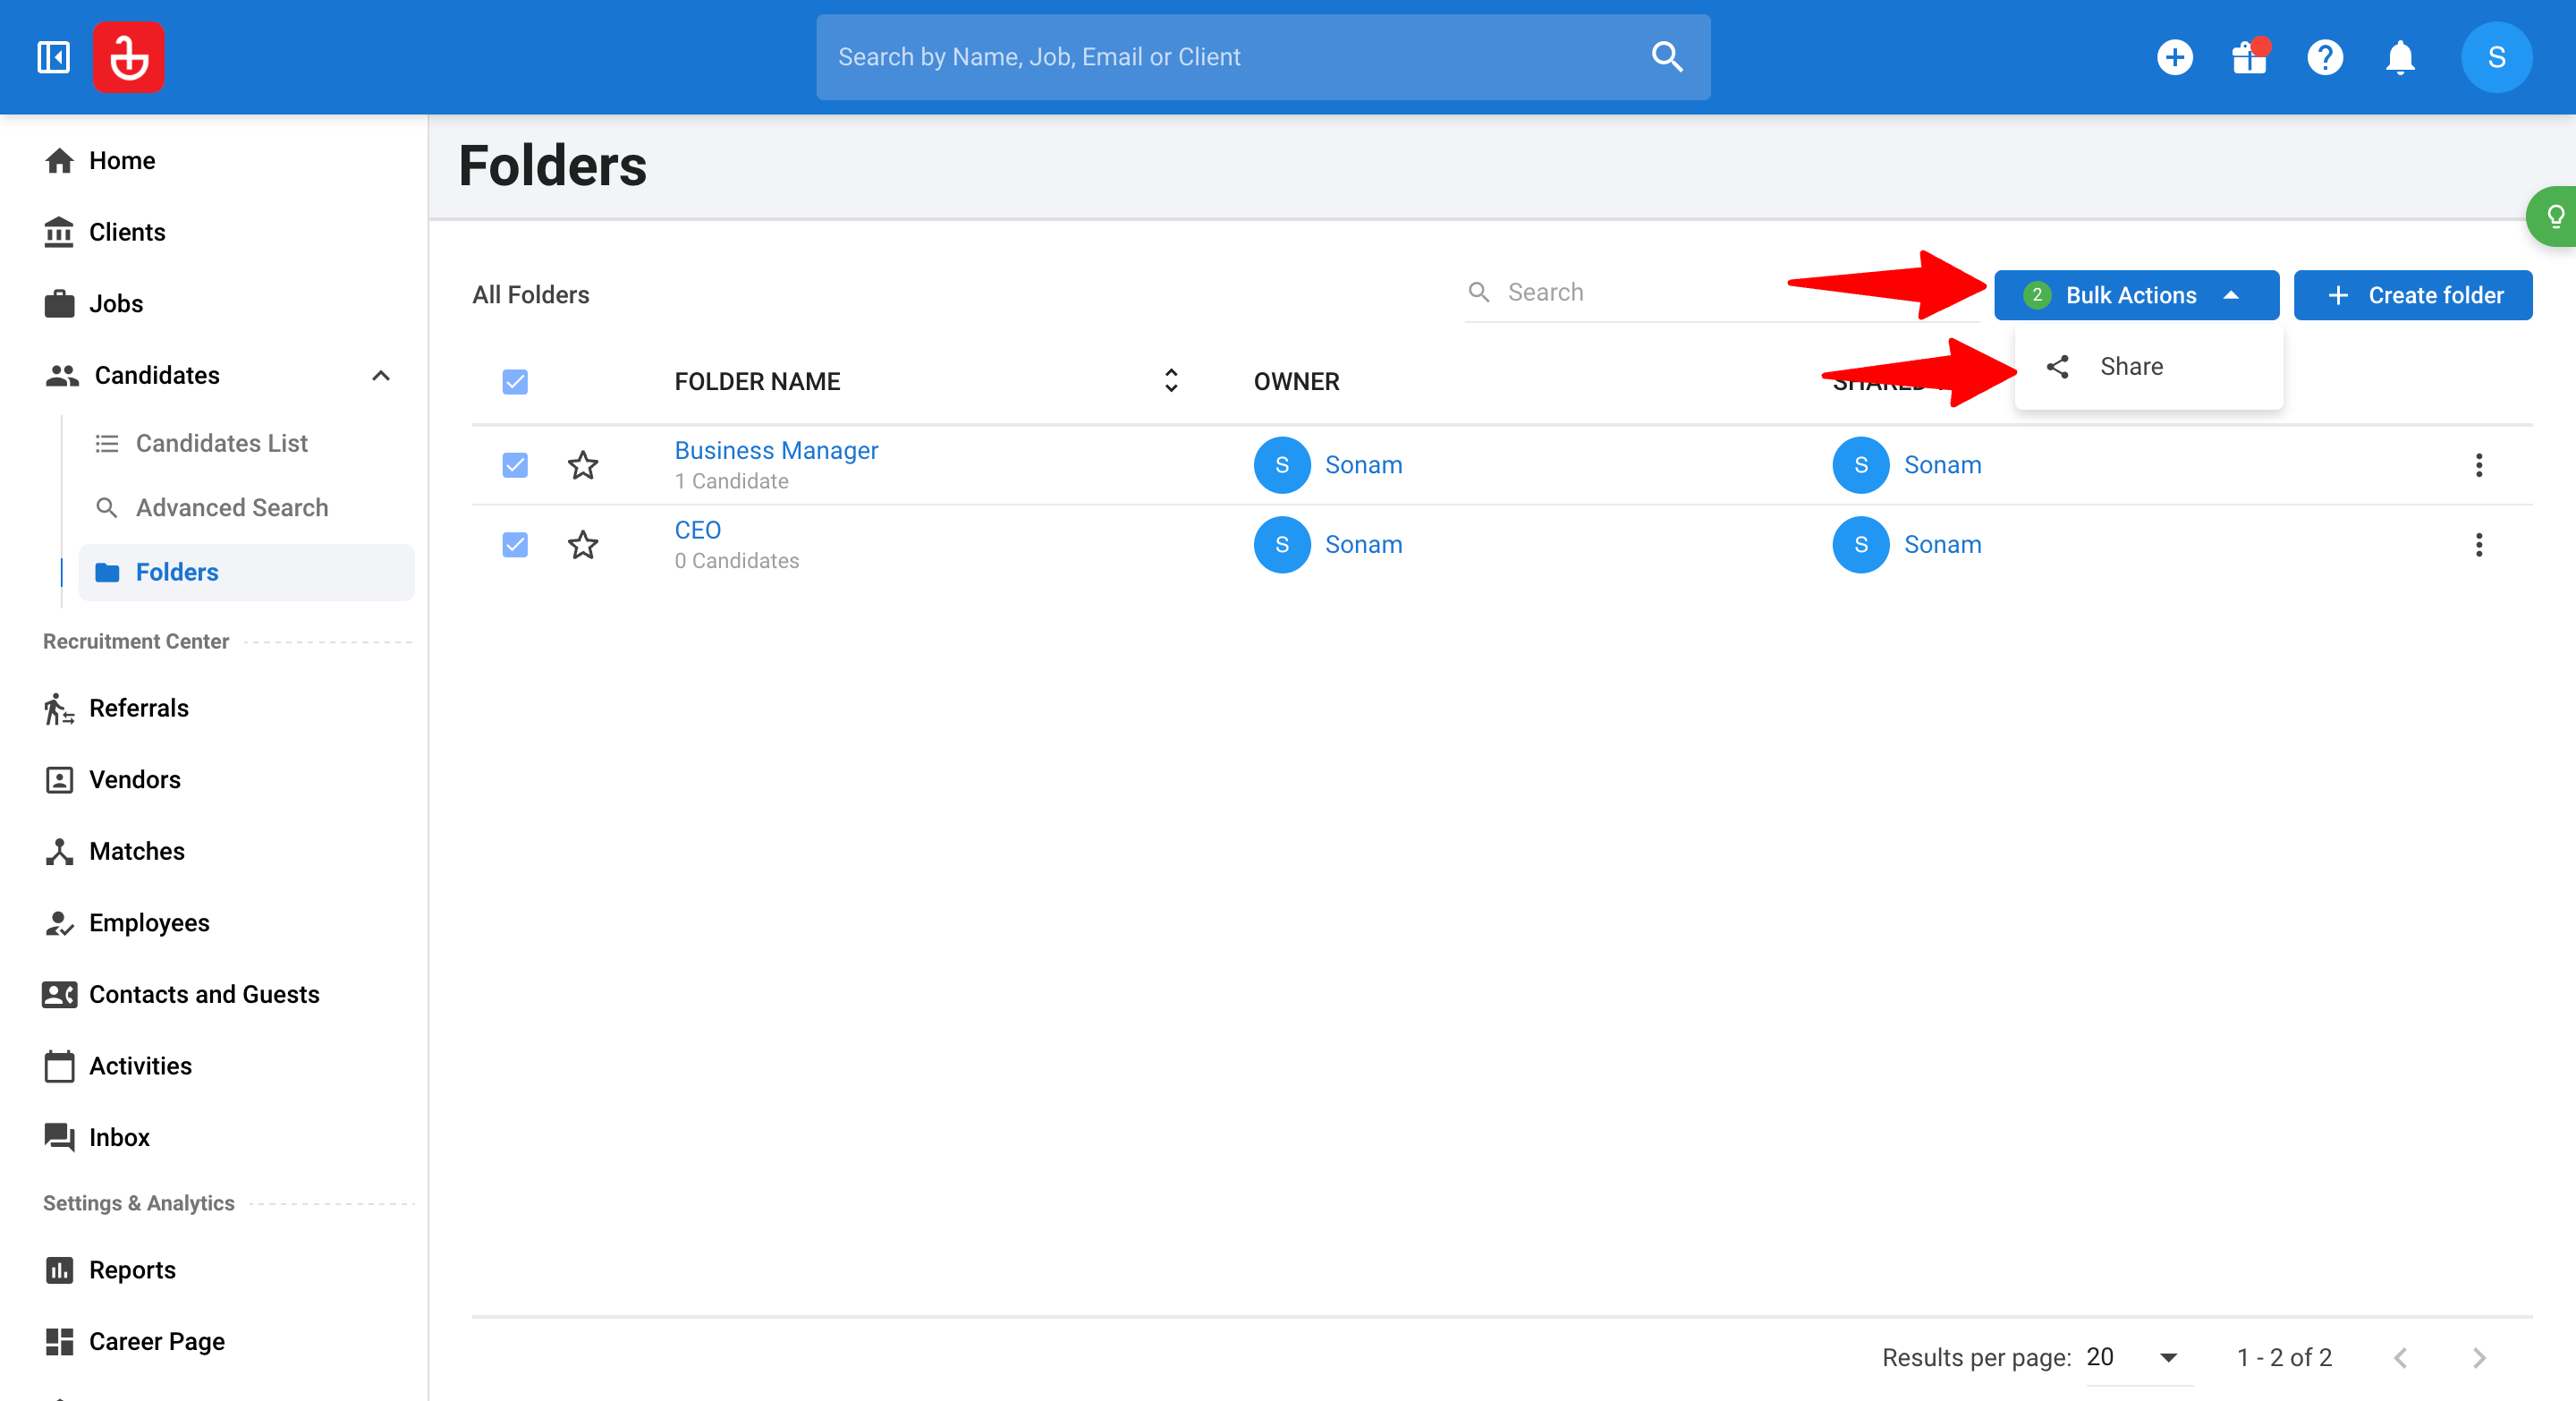Open Reports in sidebar
2576x1401 pixels.
pyautogui.click(x=132, y=1270)
